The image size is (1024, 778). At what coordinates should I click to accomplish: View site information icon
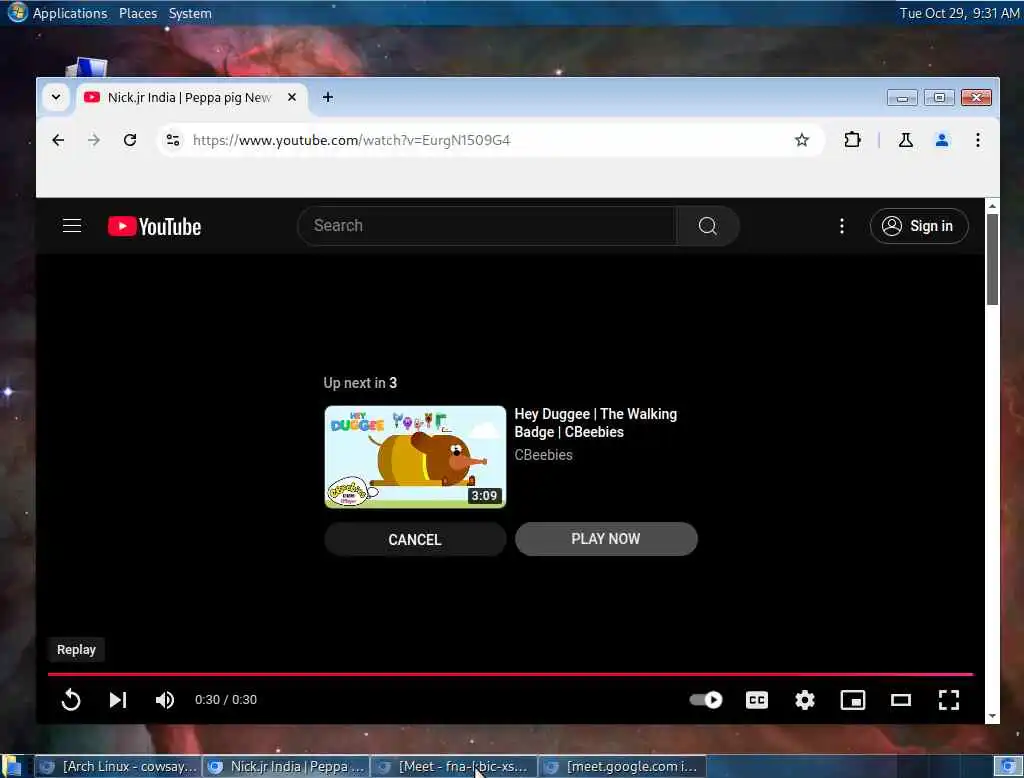[x=173, y=140]
